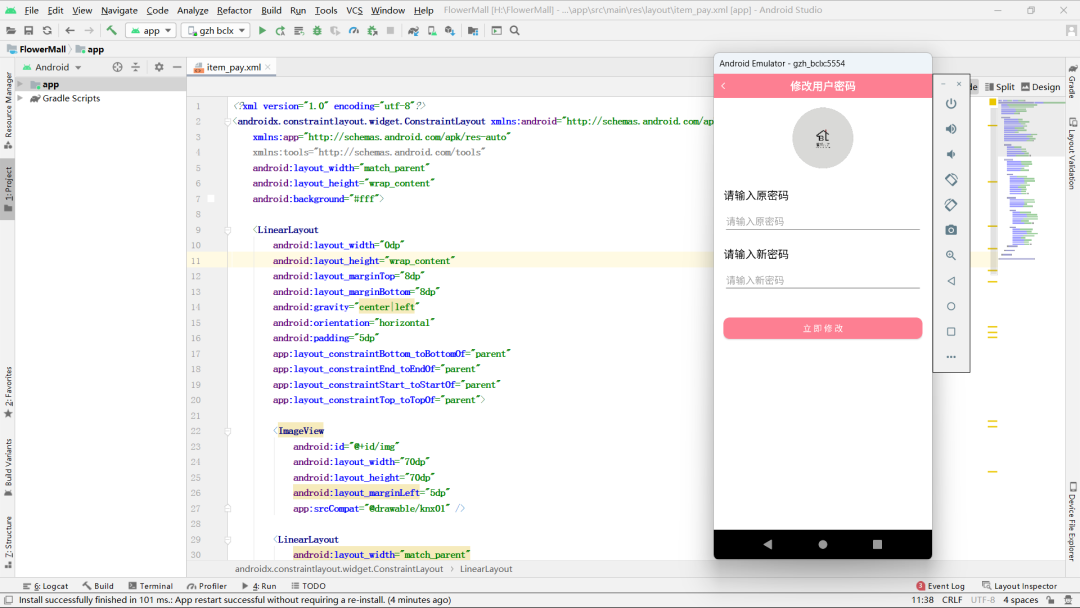Open project panel settings gear
The width and height of the screenshot is (1080, 608).
(158, 67)
